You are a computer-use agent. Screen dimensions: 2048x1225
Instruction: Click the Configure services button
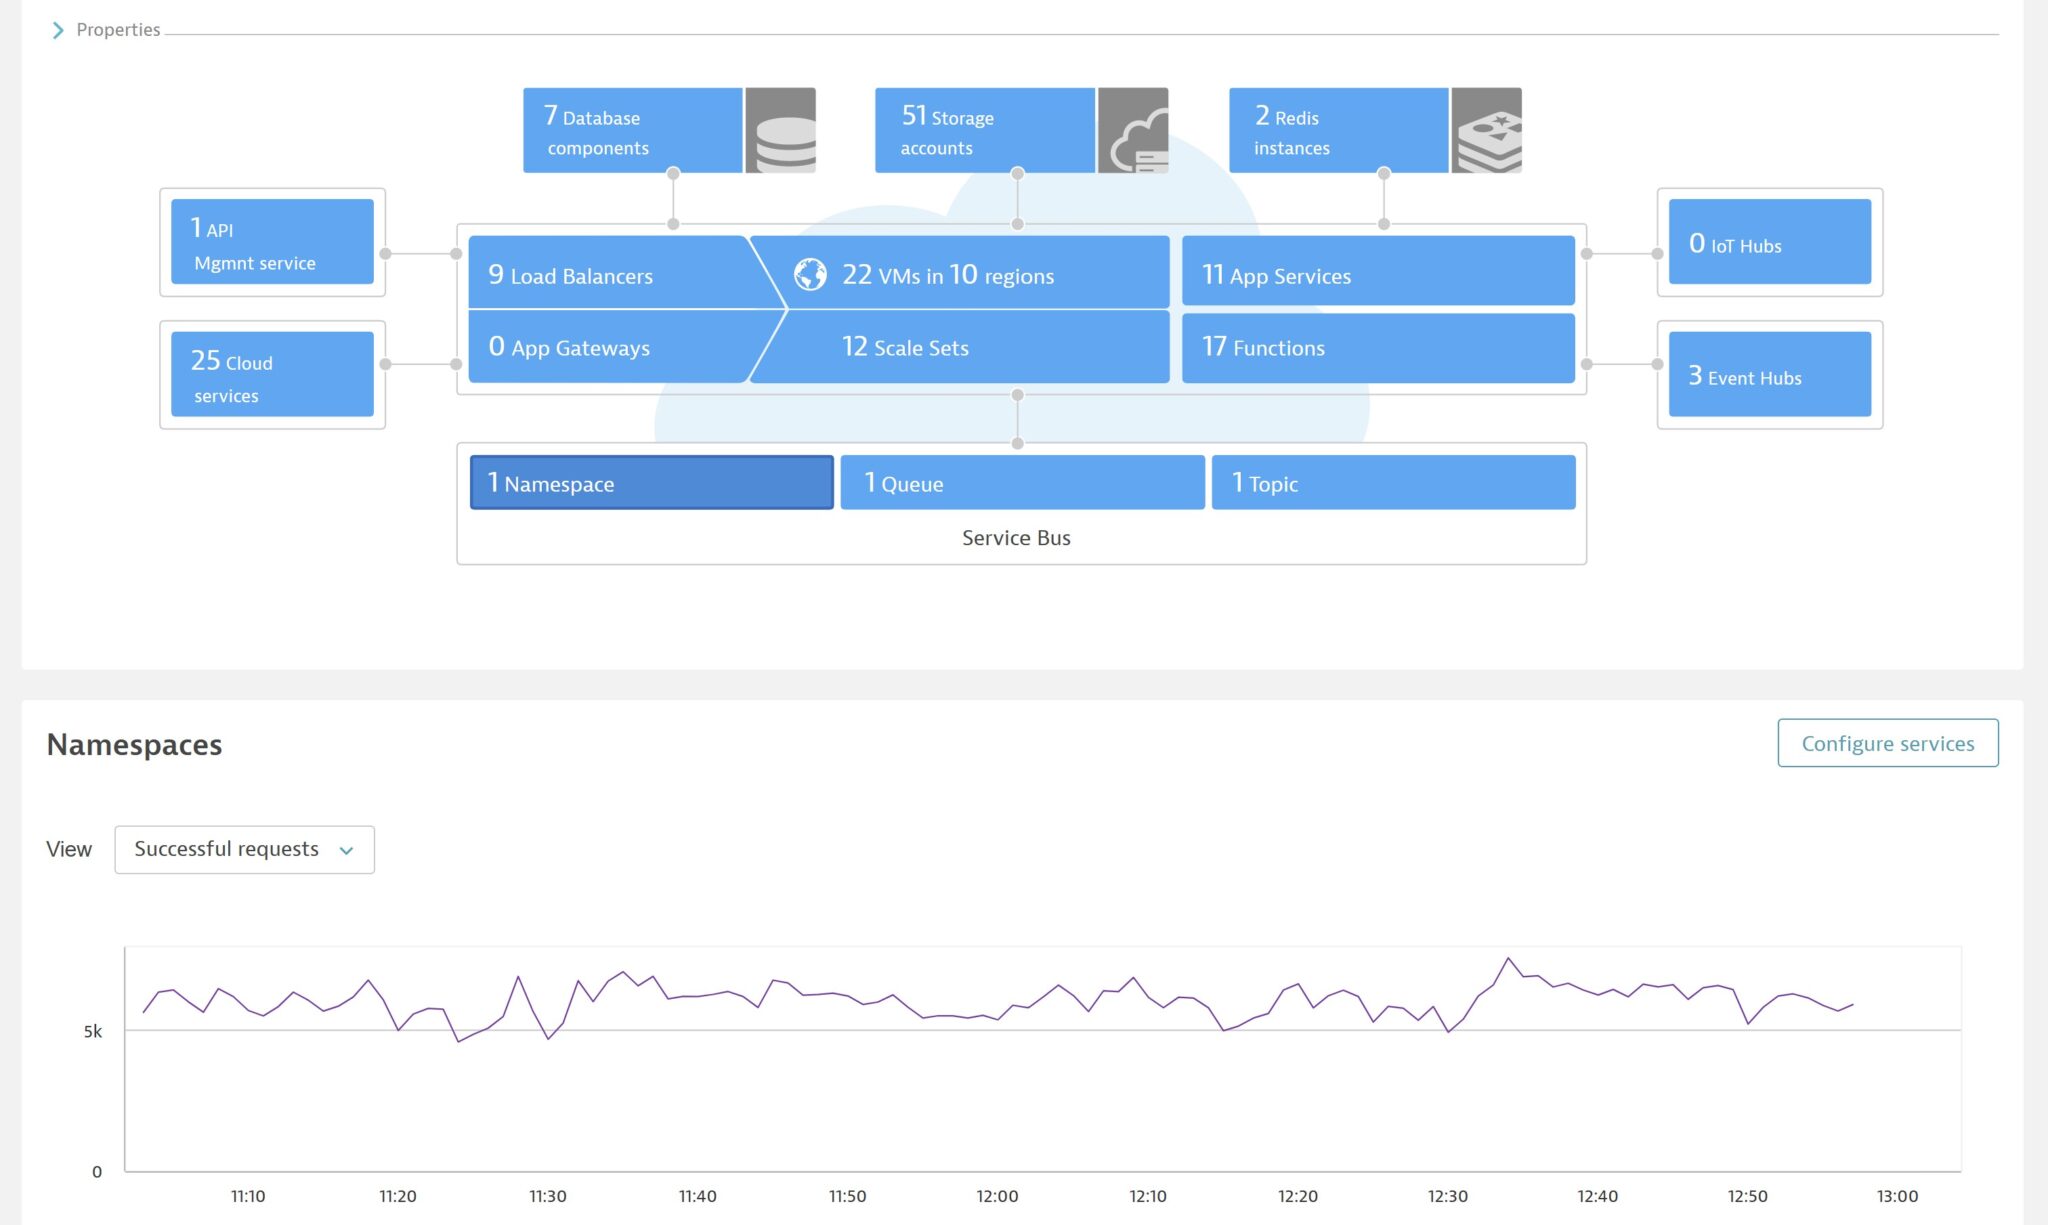pyautogui.click(x=1886, y=743)
